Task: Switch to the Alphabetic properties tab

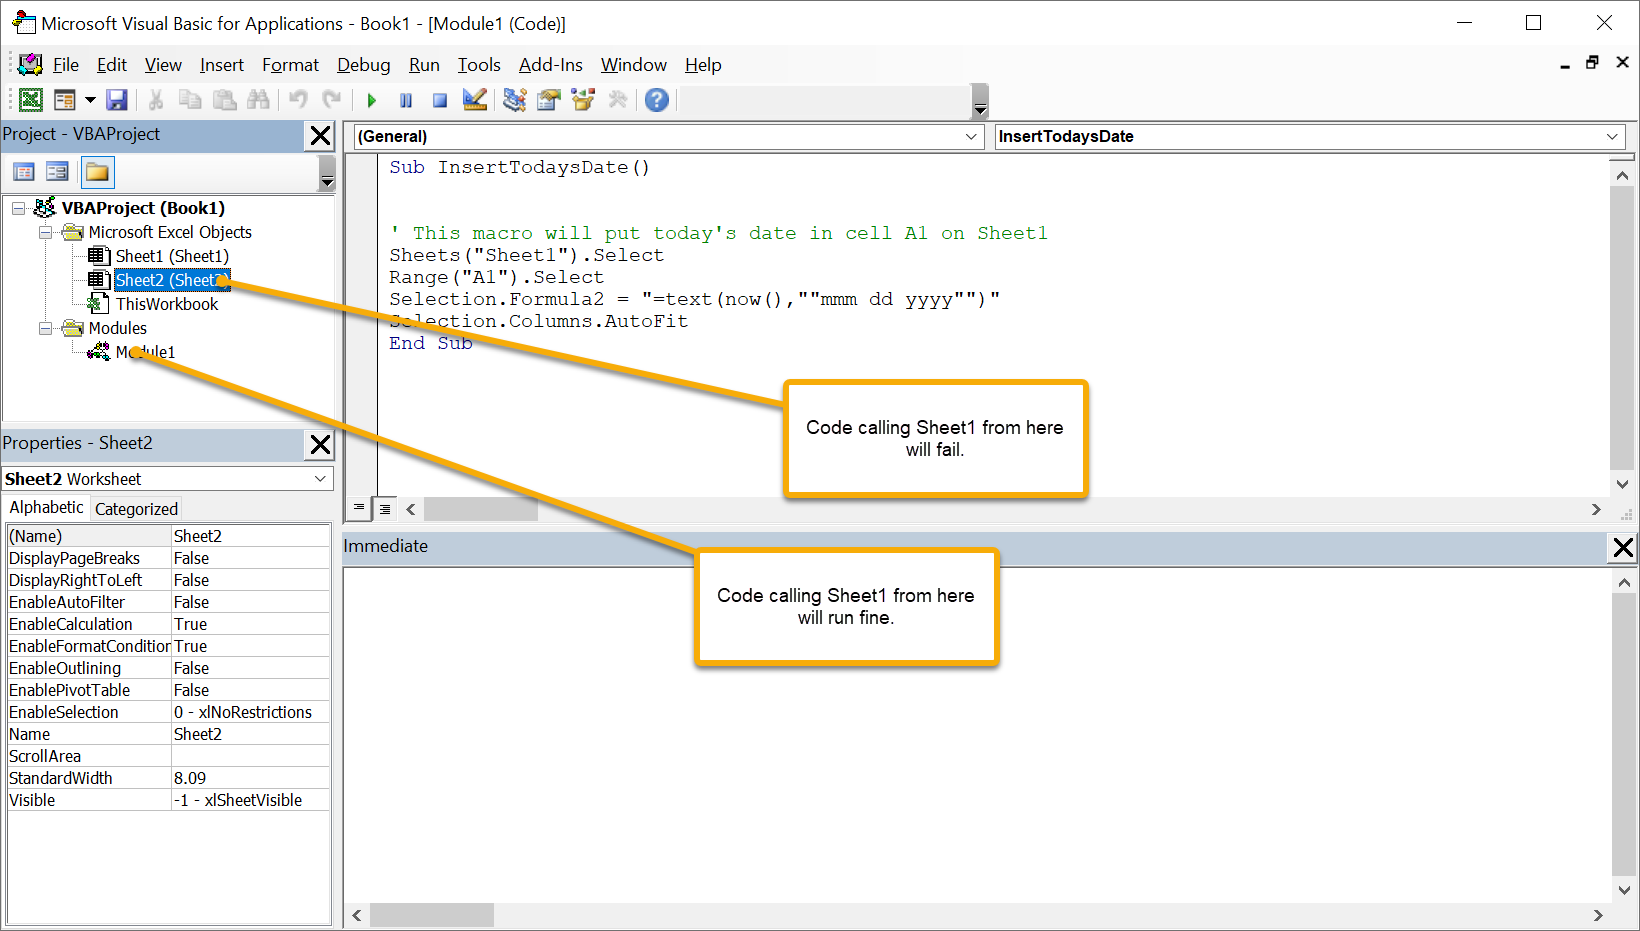Action: tap(47, 508)
